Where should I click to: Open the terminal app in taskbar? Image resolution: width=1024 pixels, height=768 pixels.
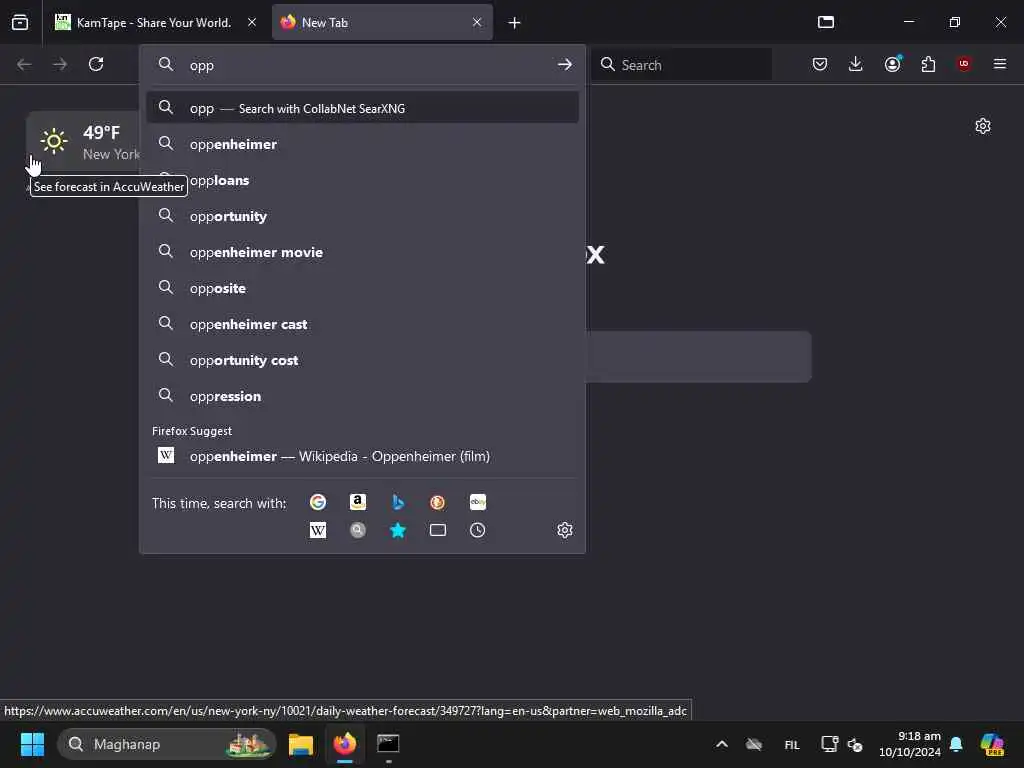(388, 744)
